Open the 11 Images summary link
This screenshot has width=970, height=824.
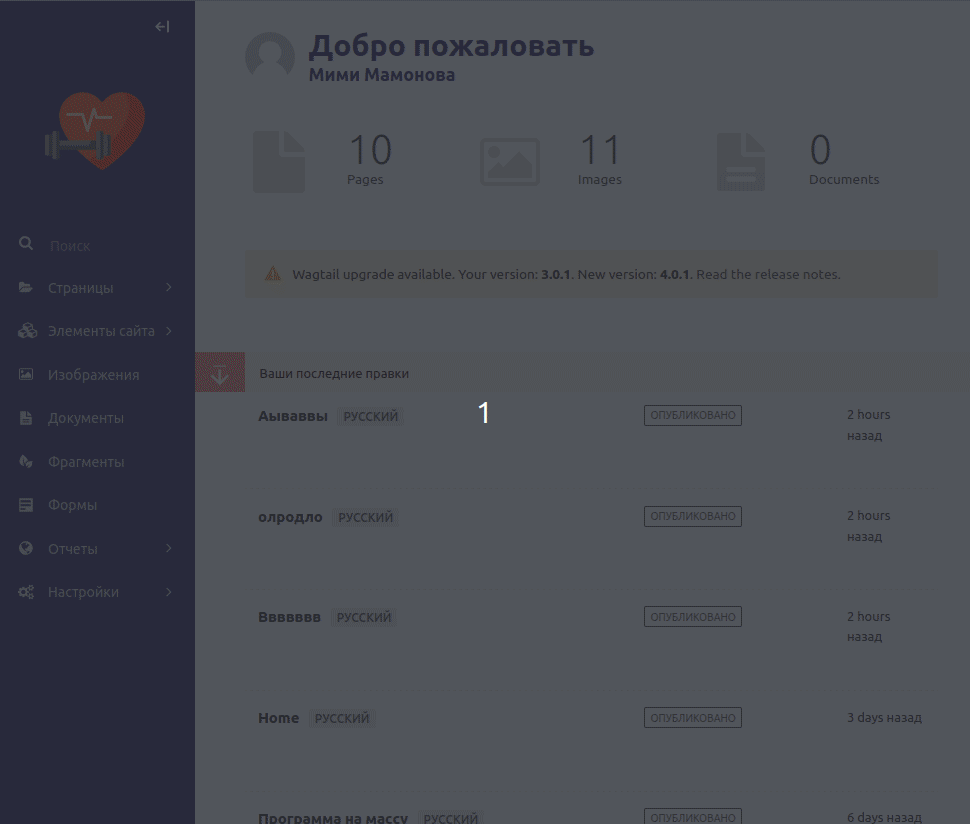click(599, 158)
